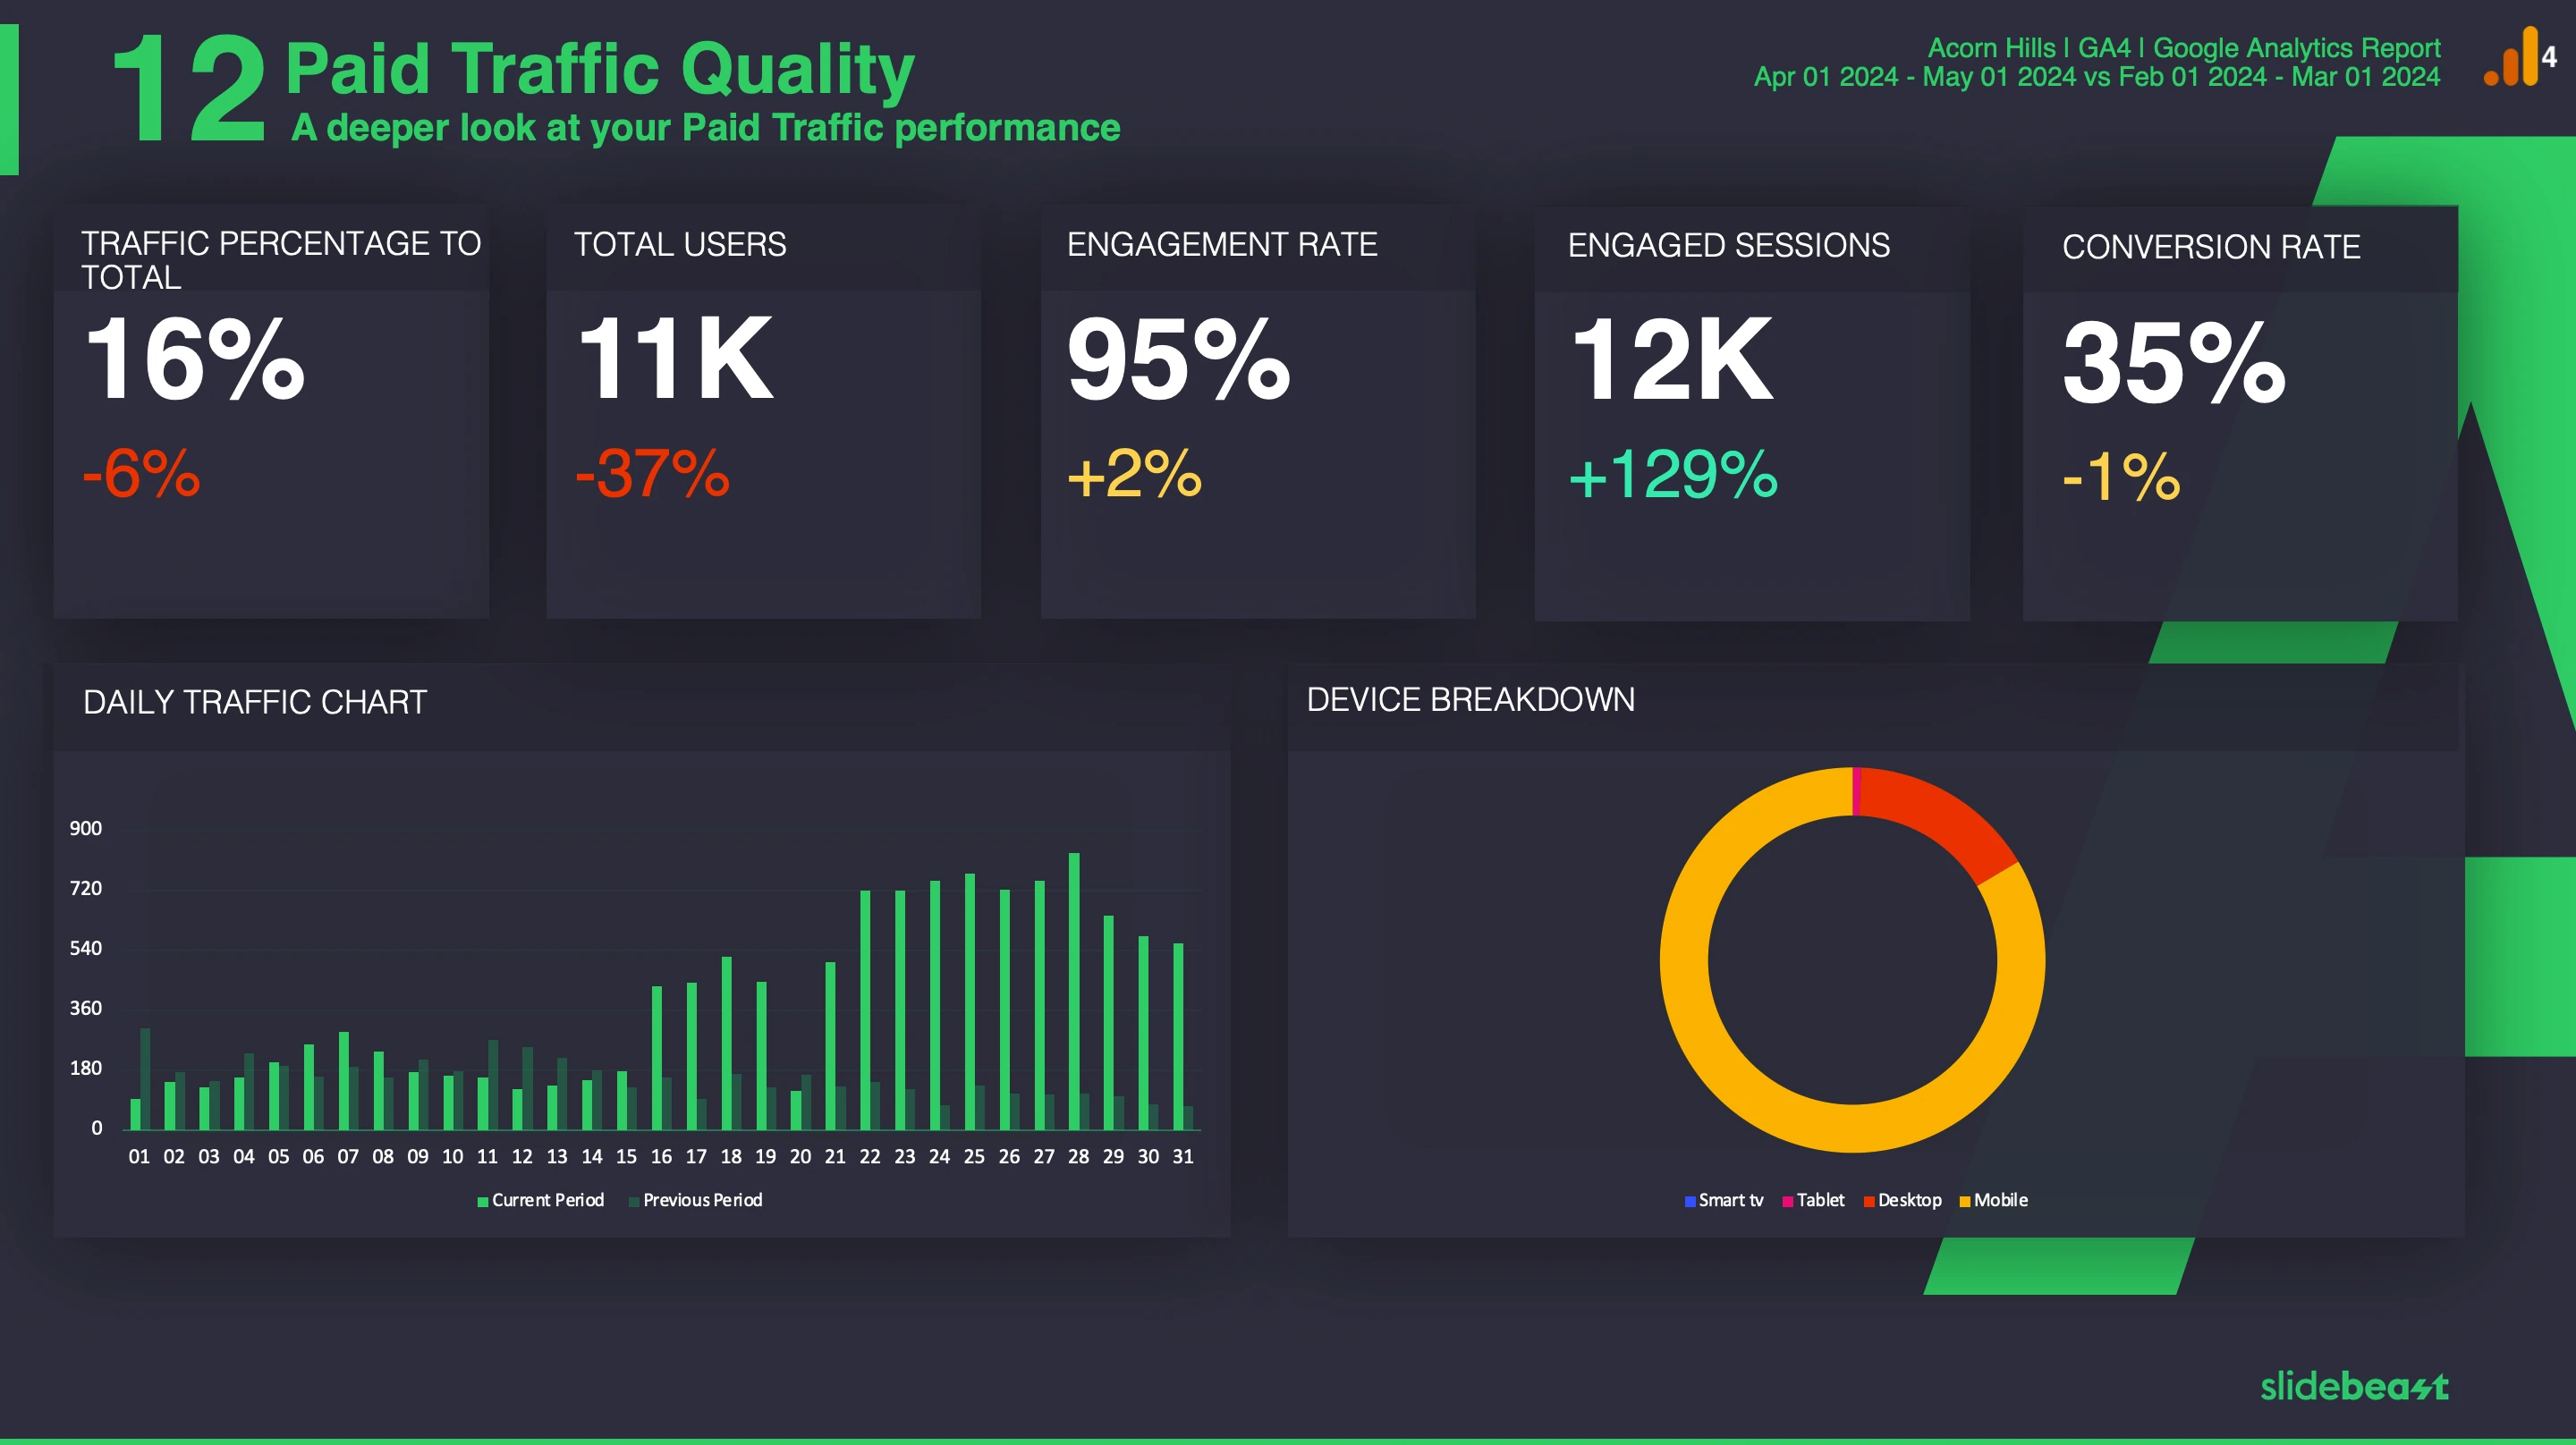Viewport: 2576px width, 1445px height.
Task: Click the 'ENGAGEMENT RATE' heading
Action: [x=1222, y=244]
